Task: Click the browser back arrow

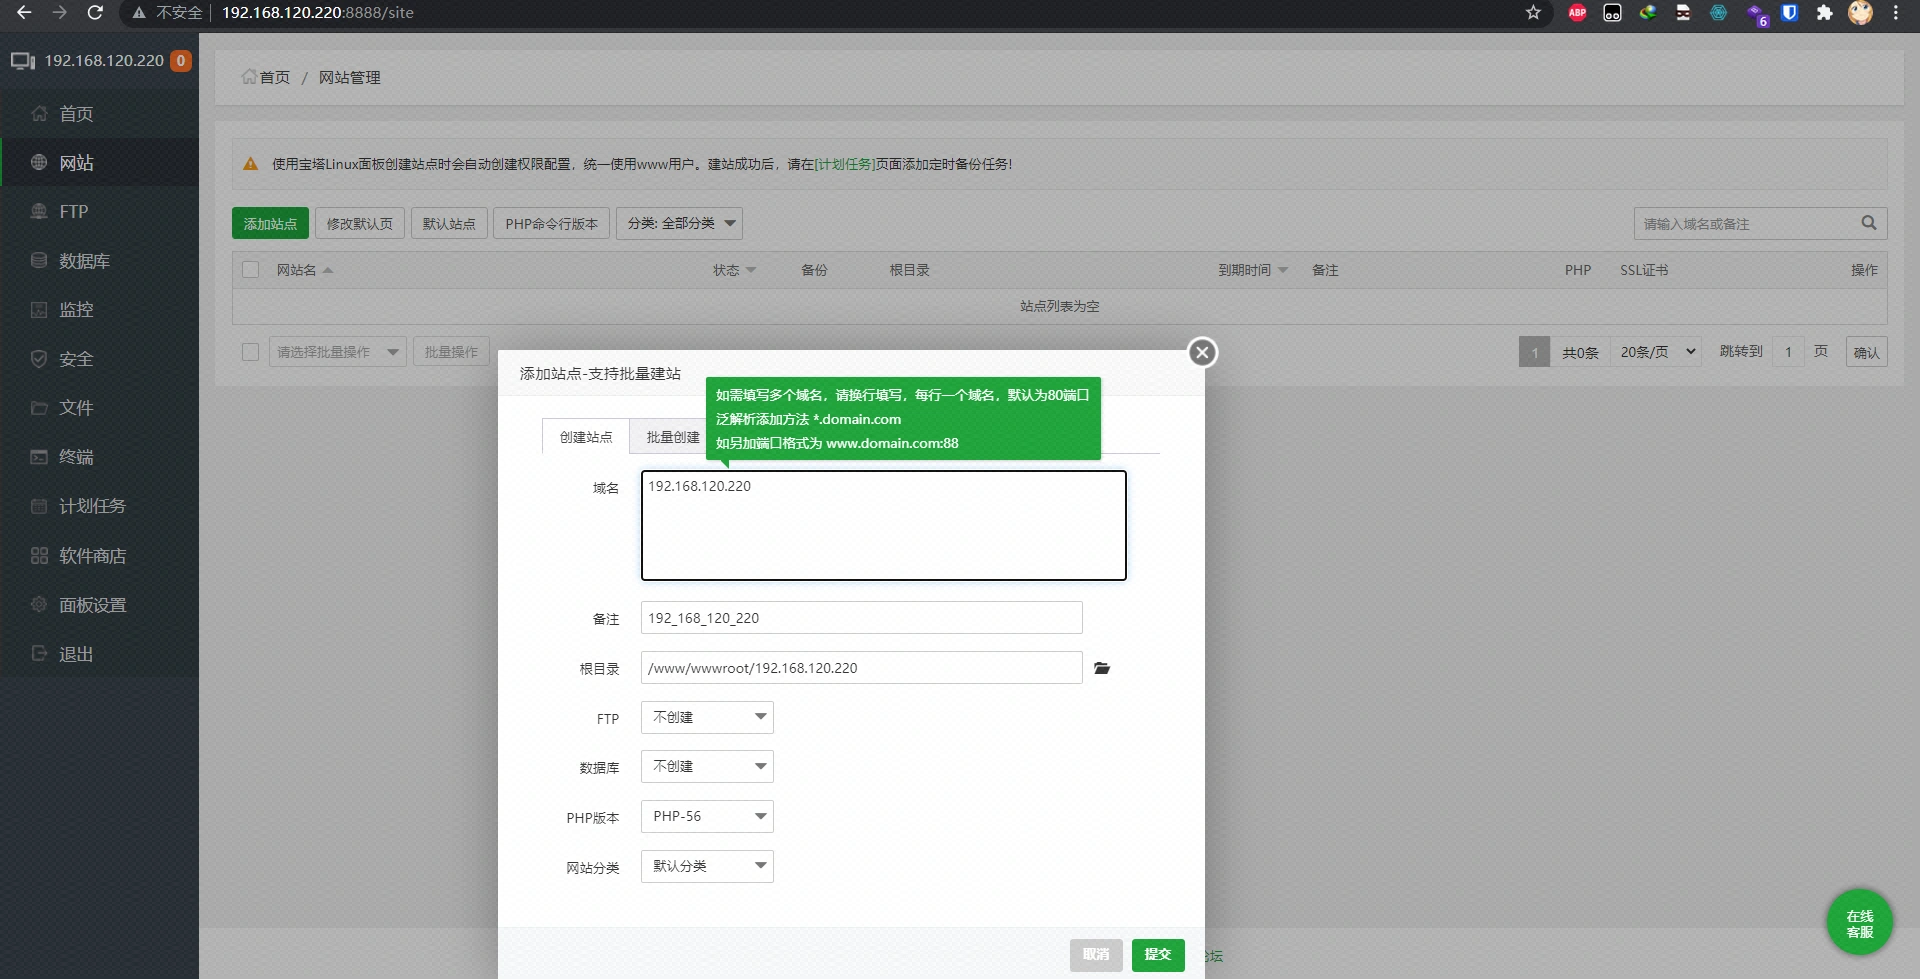Action: point(24,12)
